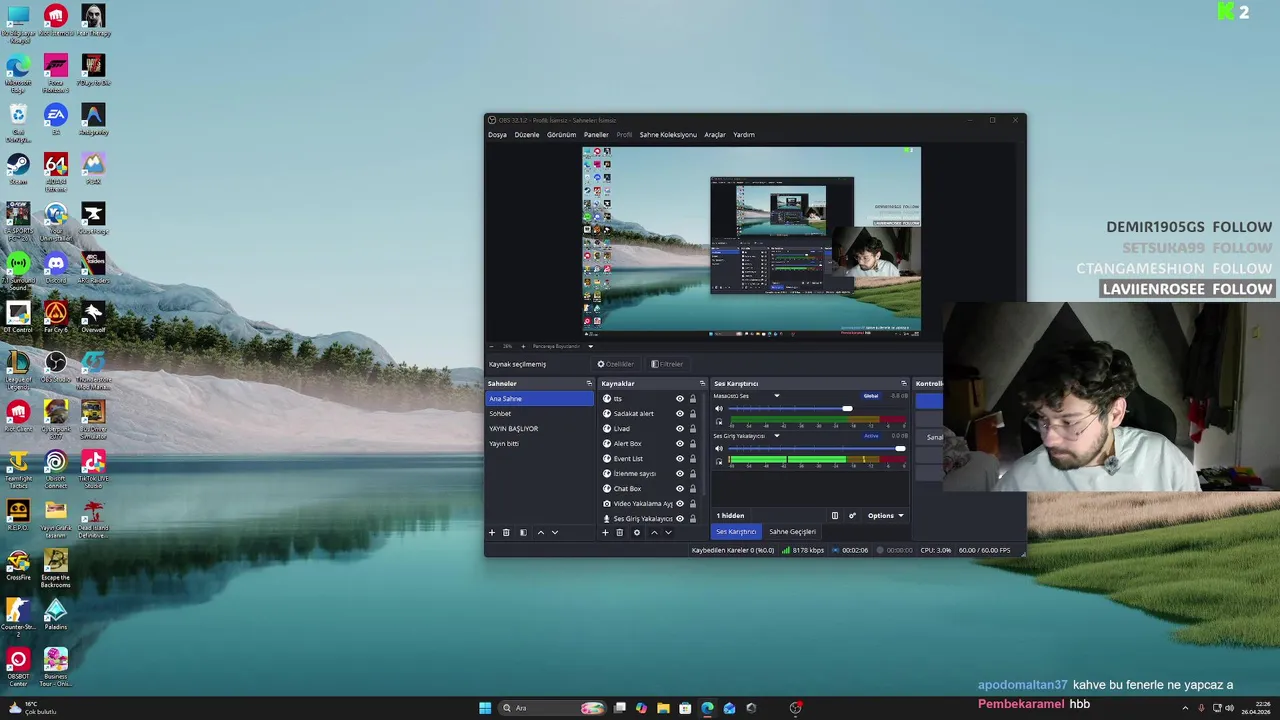Viewport: 1280px width, 720px height.
Task: Open the EA app desktop icon
Action: [x=55, y=118]
